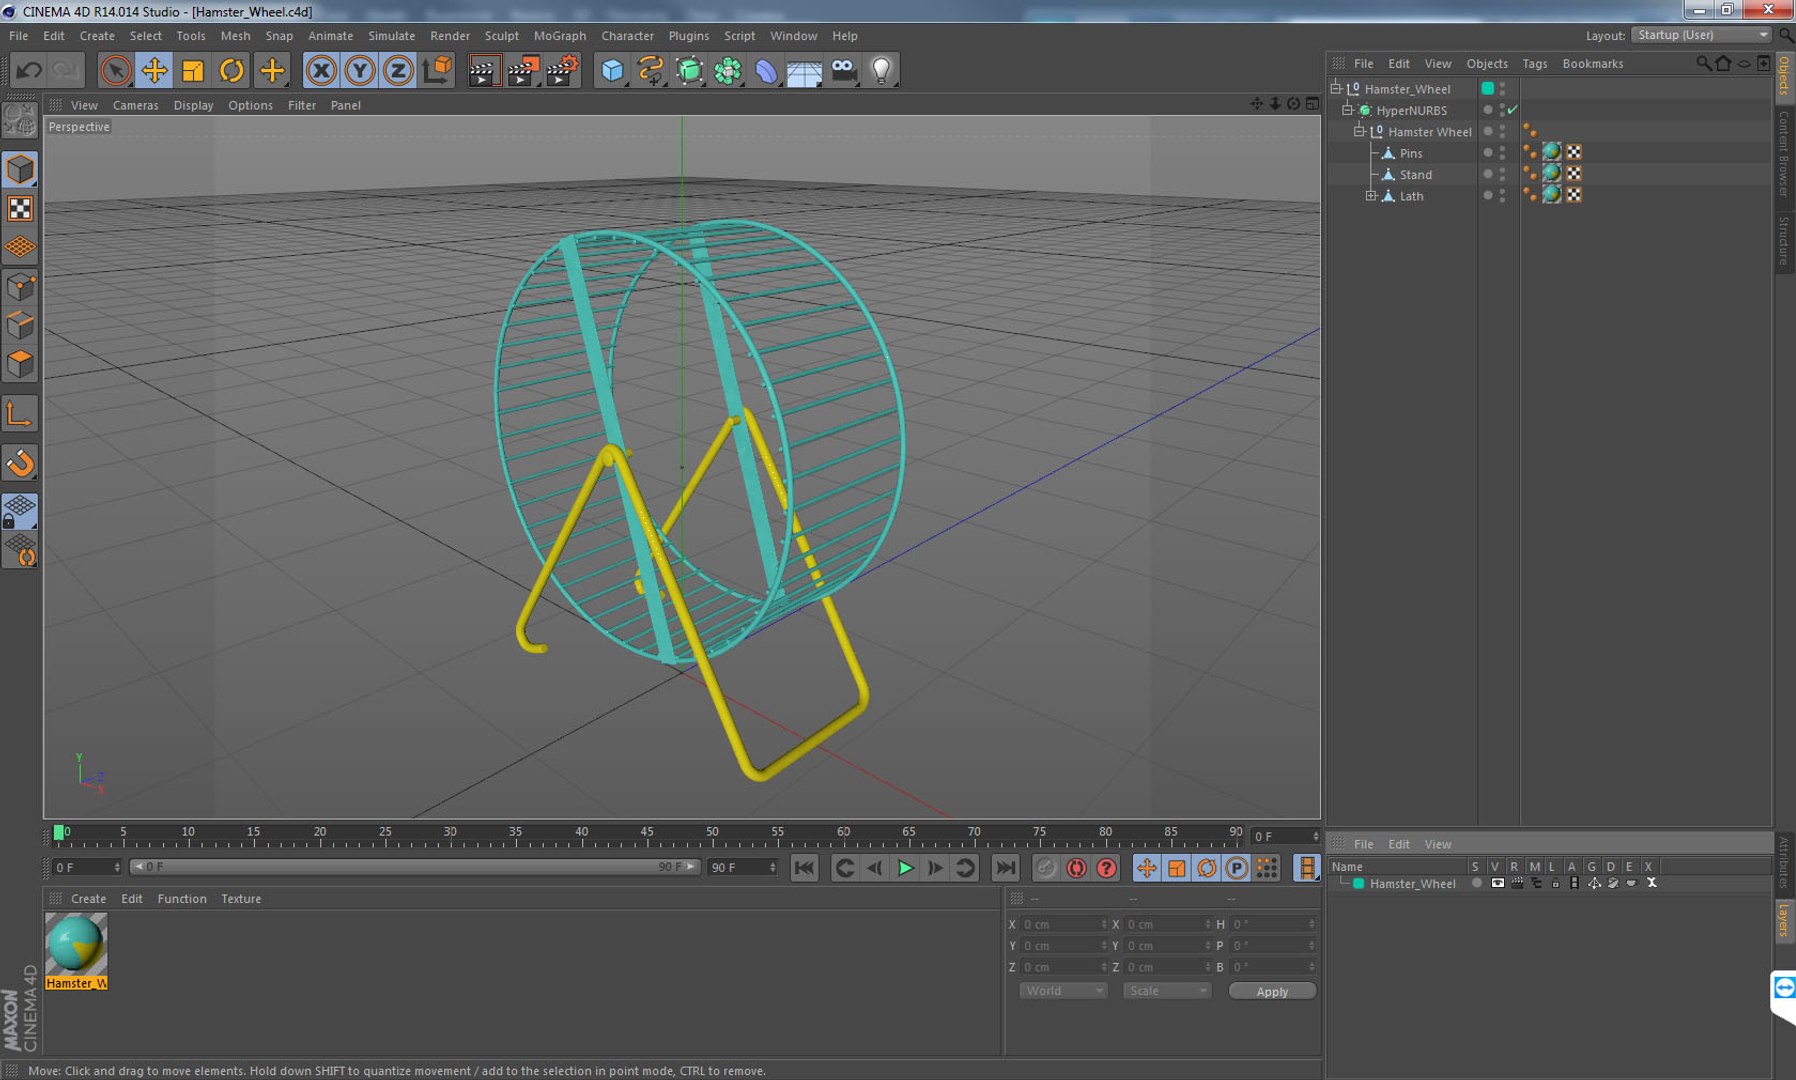The width and height of the screenshot is (1796, 1080).
Task: Expand the Lath object tree node
Action: point(1371,196)
